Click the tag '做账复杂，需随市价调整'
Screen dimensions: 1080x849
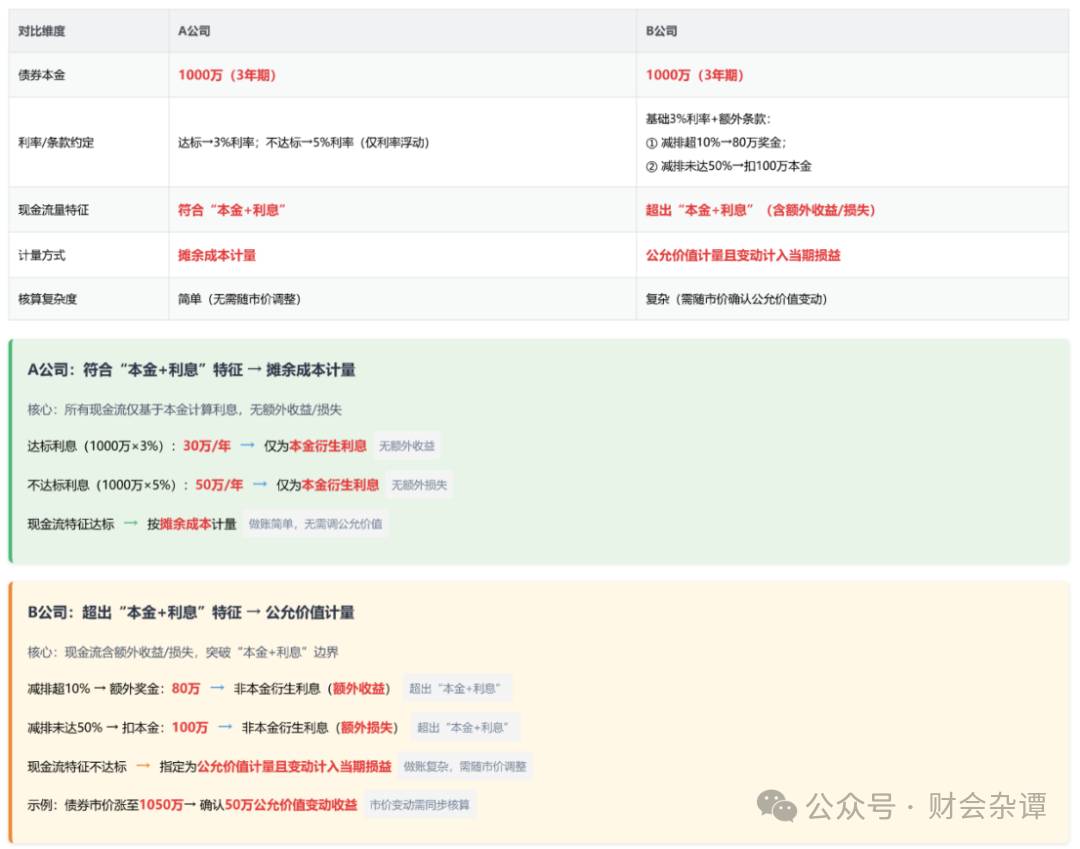coord(465,766)
